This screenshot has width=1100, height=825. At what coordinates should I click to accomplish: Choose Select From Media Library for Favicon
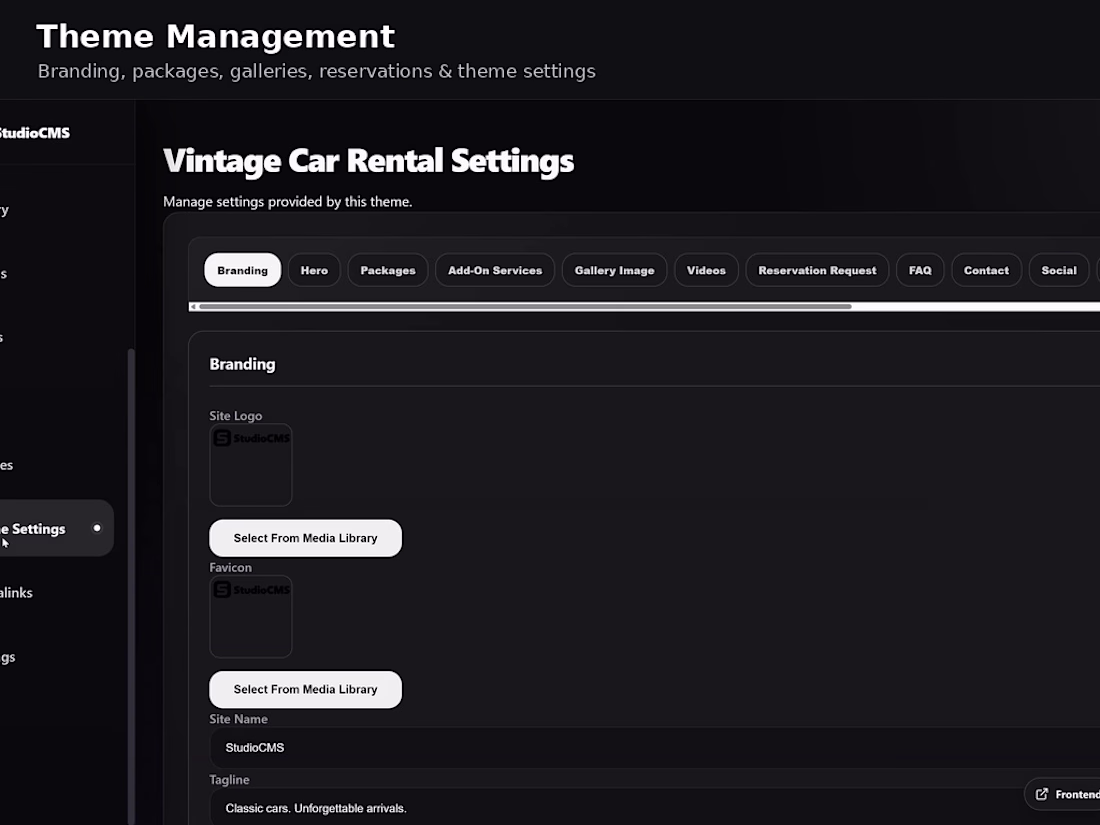click(x=305, y=690)
